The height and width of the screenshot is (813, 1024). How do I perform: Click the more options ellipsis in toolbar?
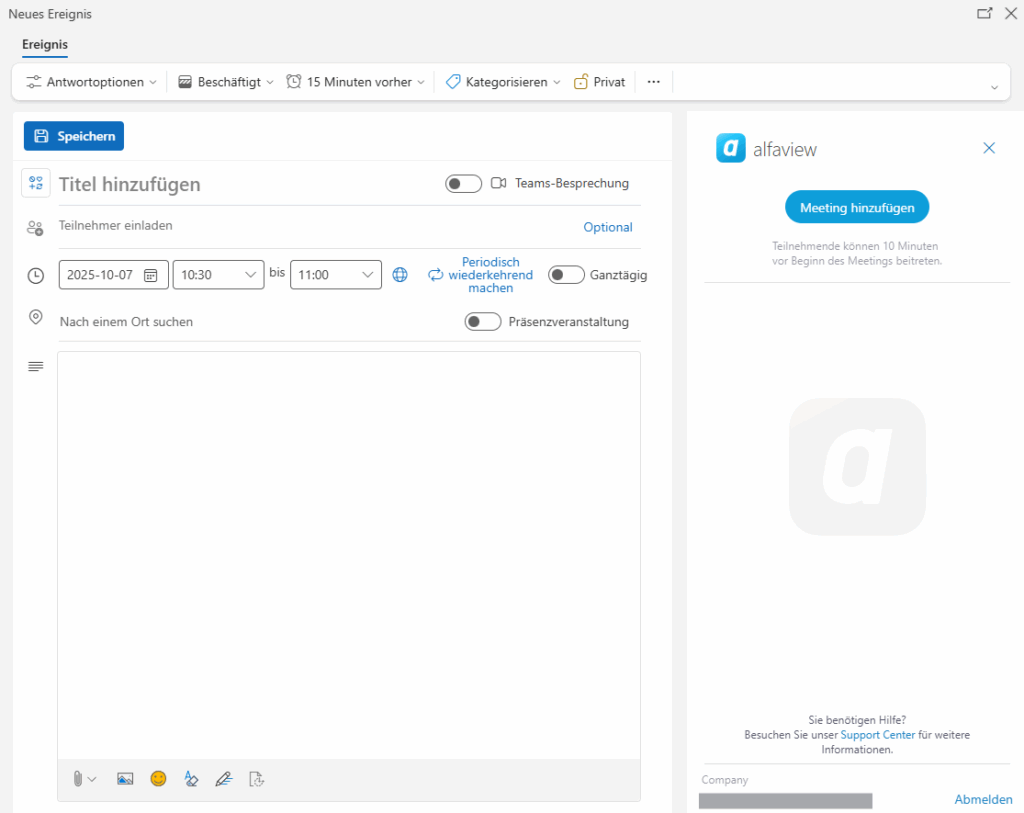pos(654,82)
